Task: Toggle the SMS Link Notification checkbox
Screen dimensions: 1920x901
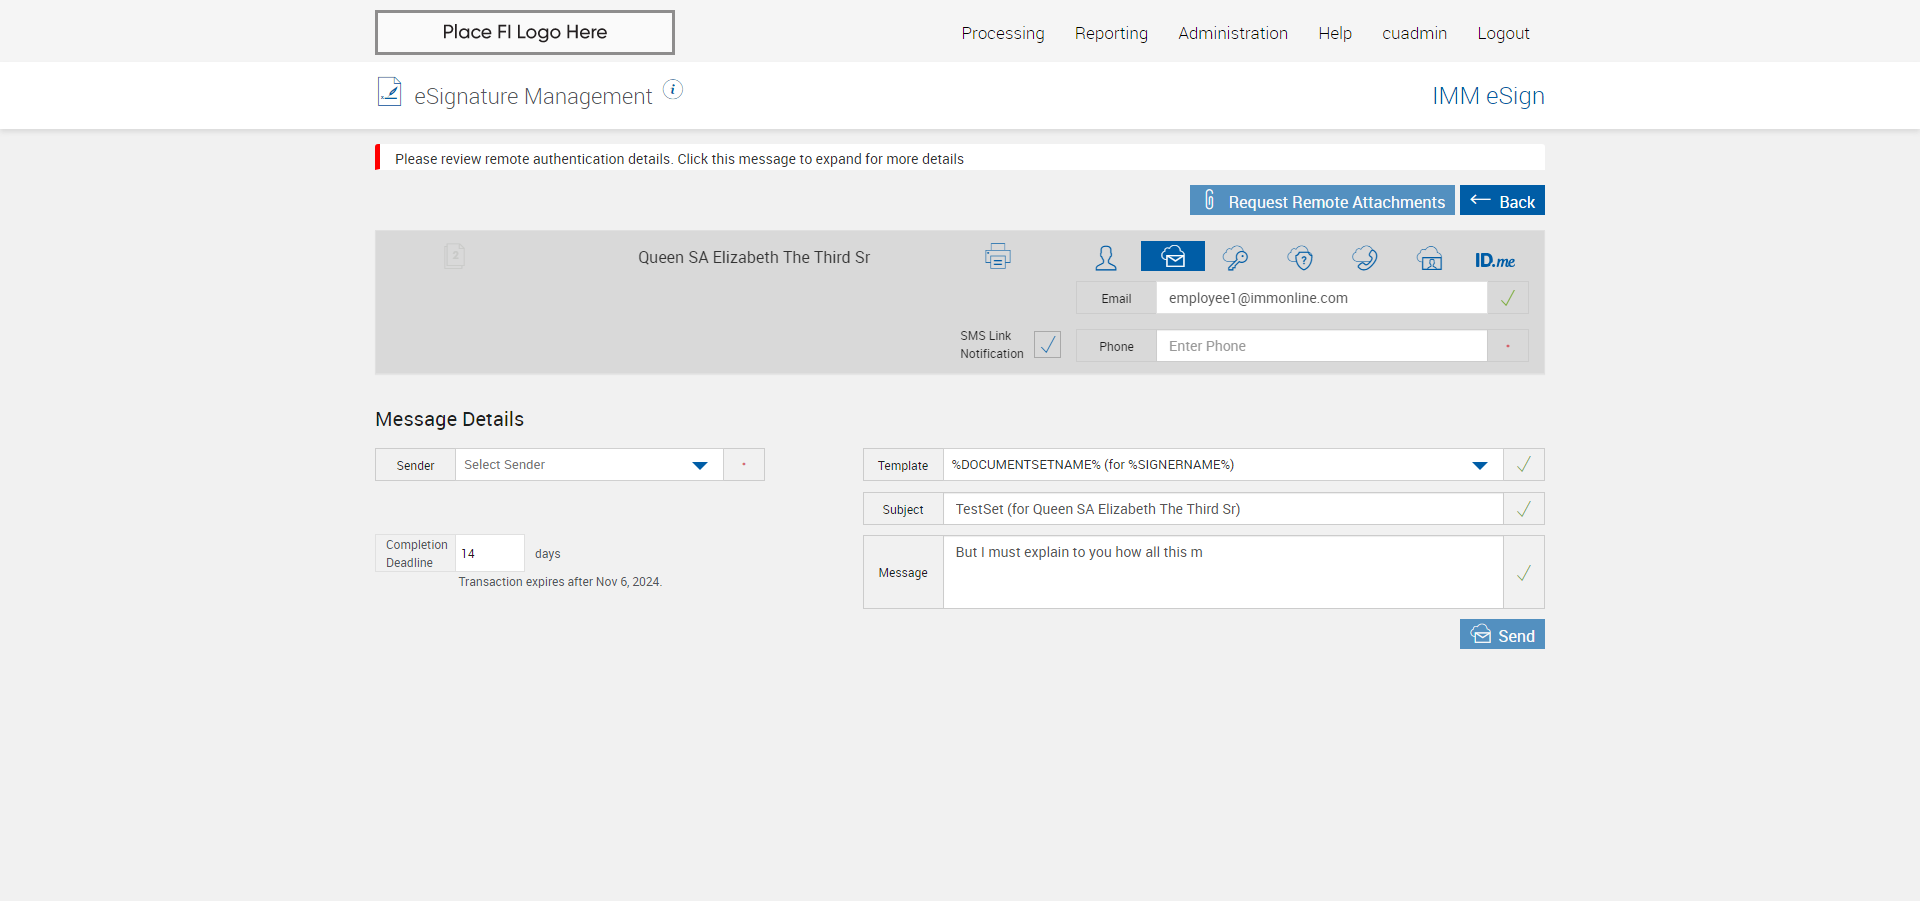Action: [x=1047, y=345]
